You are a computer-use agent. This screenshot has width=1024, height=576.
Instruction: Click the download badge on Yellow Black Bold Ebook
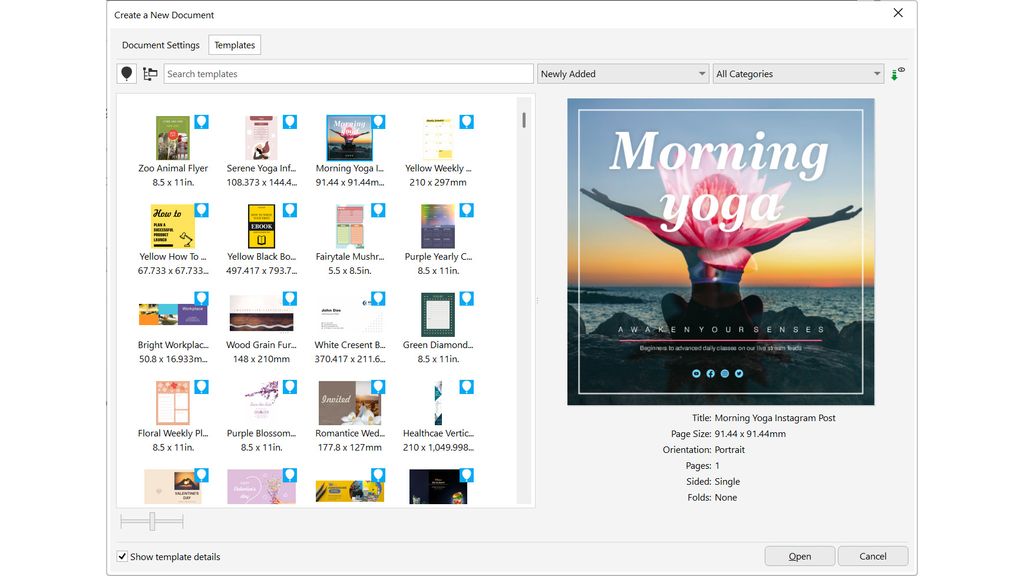click(290, 210)
